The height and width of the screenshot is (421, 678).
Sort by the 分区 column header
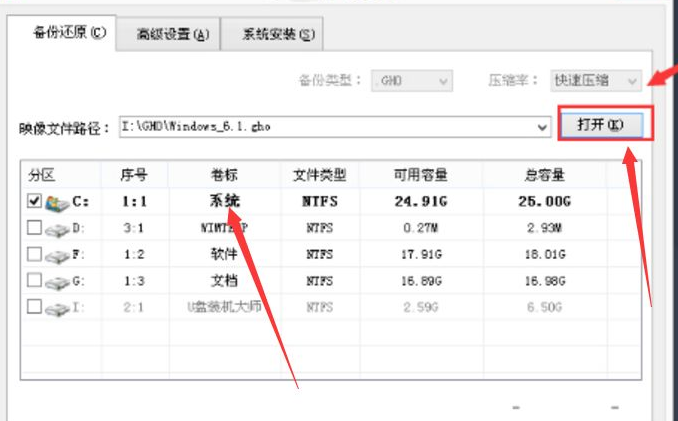point(61,175)
